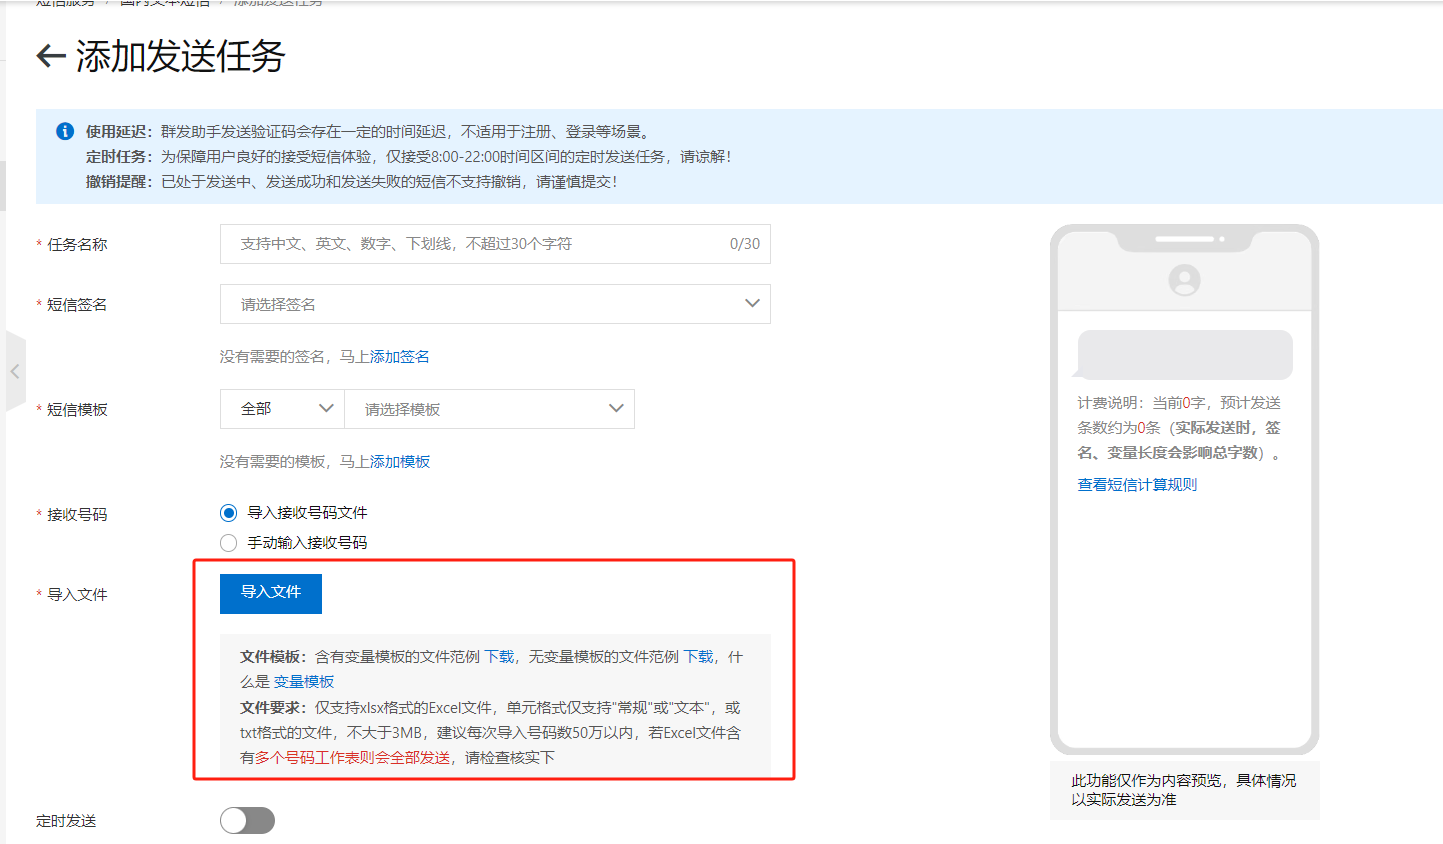Download file example for variable templates
The image size is (1443, 844).
(x=499, y=657)
